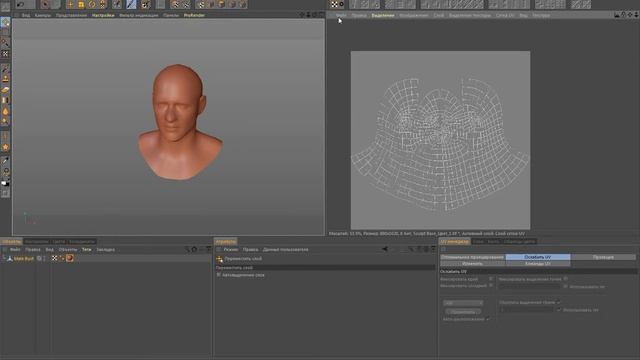Open Сетка UV menu in texture view

505,15
